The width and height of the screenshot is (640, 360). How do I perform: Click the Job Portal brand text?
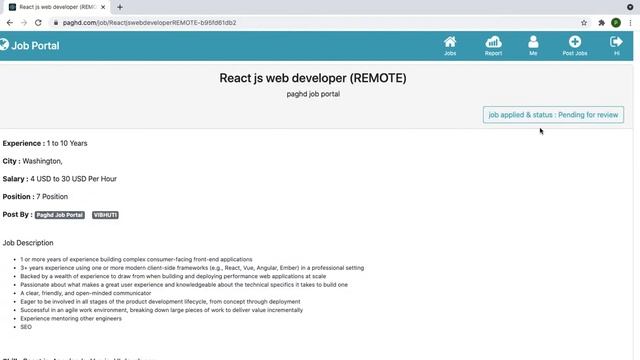click(x=35, y=46)
